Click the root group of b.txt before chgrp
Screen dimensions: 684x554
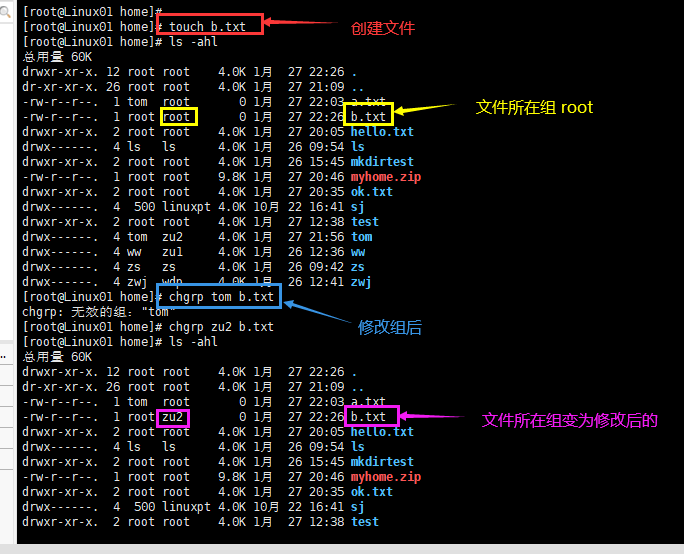[x=176, y=117]
